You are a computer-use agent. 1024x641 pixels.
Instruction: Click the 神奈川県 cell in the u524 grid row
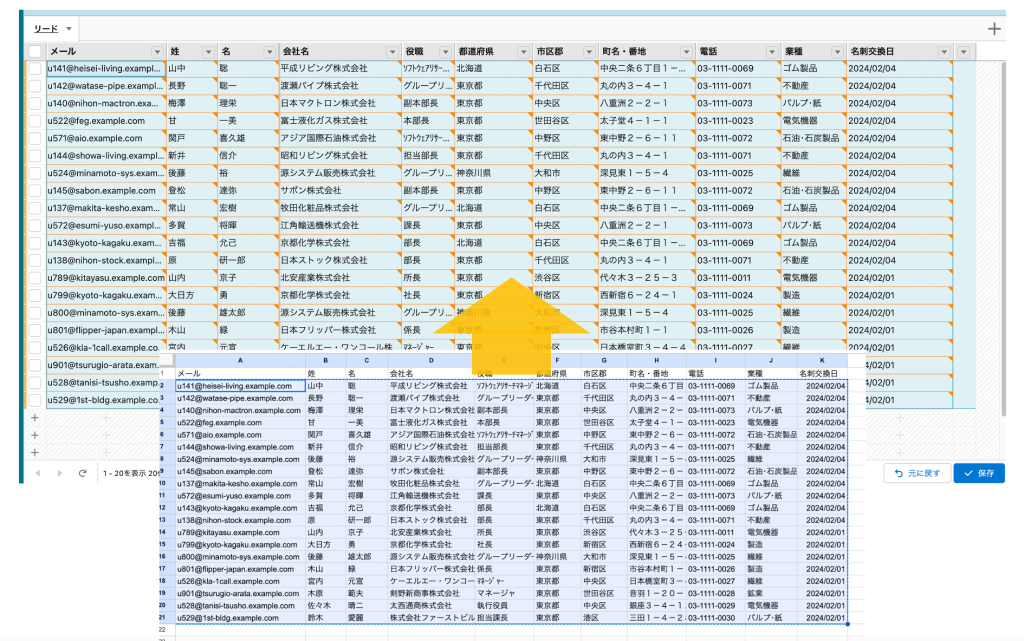pos(493,173)
